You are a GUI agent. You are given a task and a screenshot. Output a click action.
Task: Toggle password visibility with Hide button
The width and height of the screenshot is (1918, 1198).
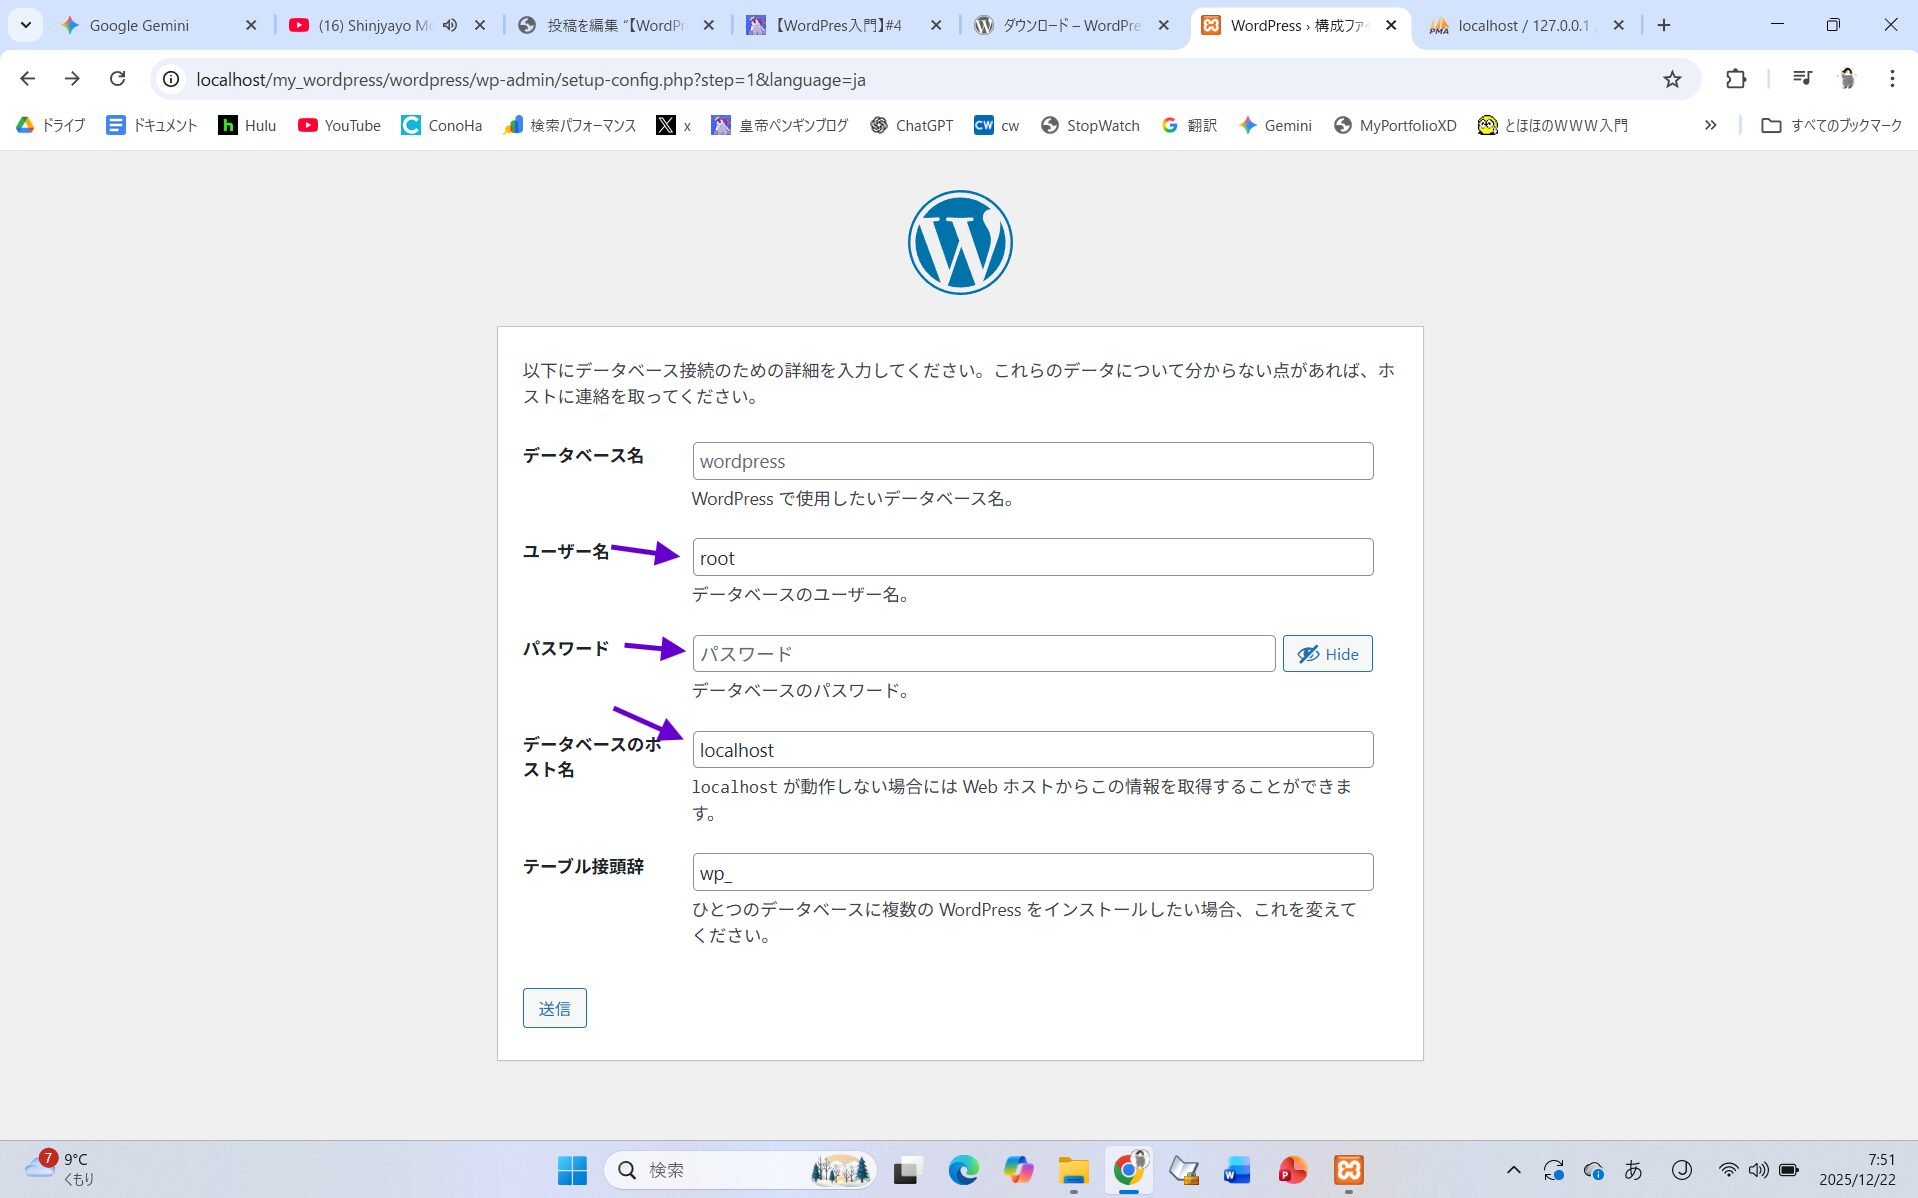coord(1327,654)
